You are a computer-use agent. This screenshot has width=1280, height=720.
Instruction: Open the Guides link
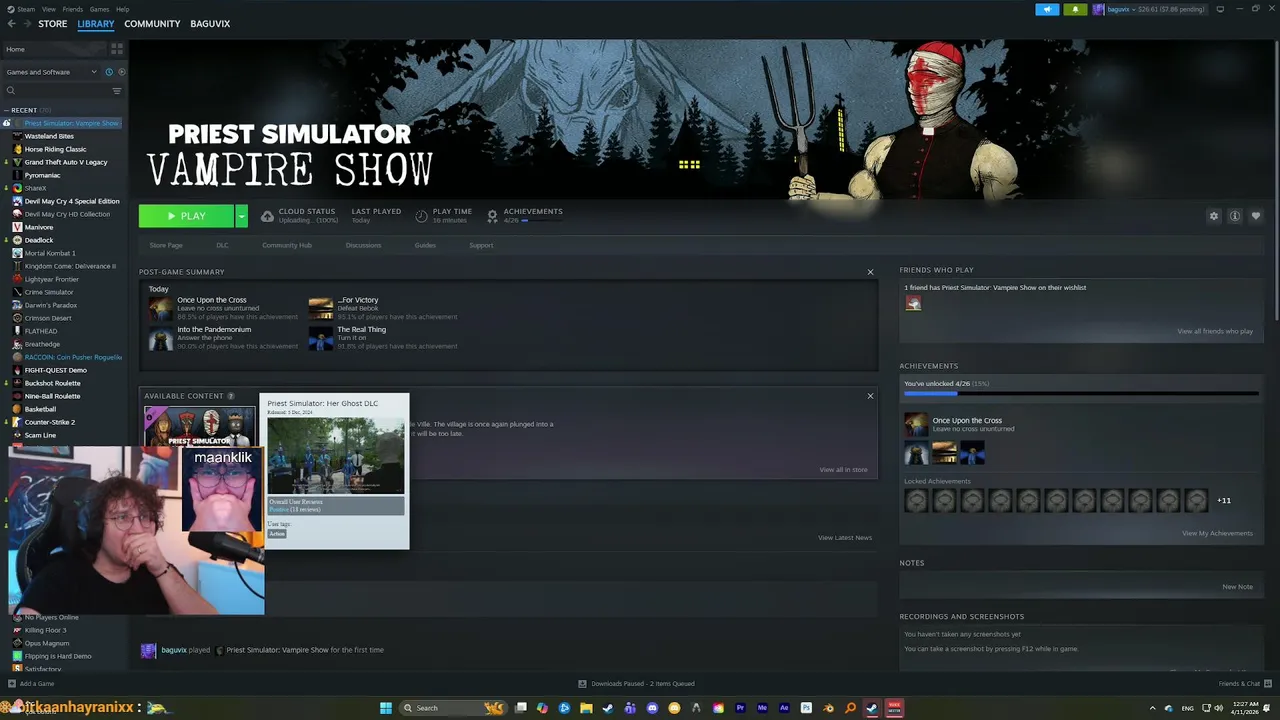(425, 245)
